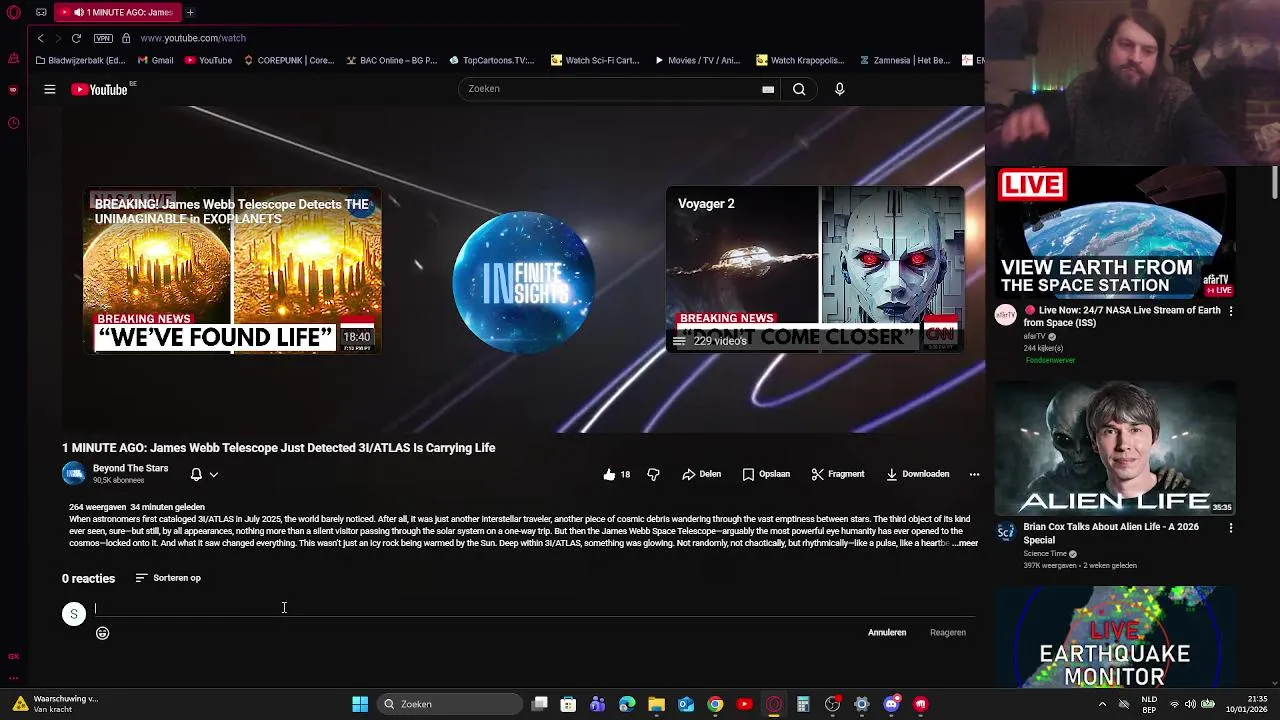
Task: Open Microsoft Edge from taskbar
Action: (x=627, y=704)
